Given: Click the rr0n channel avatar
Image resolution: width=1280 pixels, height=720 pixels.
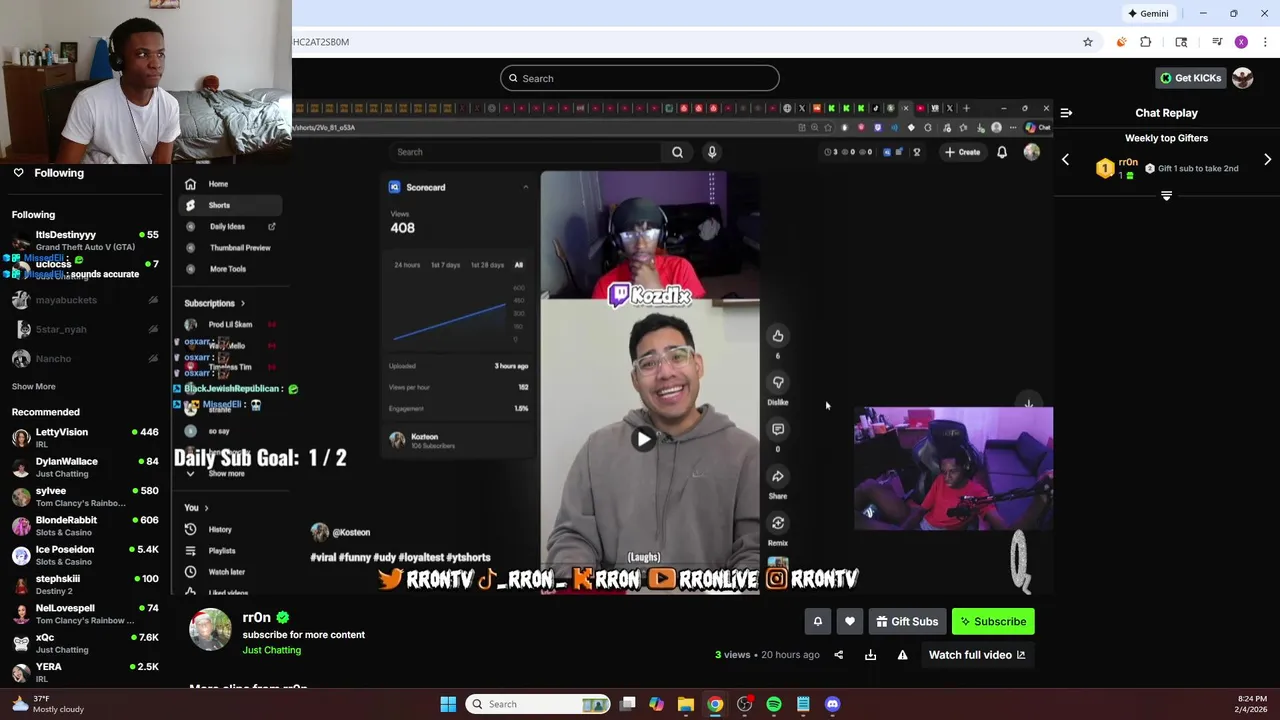Looking at the screenshot, I should pyautogui.click(x=210, y=629).
